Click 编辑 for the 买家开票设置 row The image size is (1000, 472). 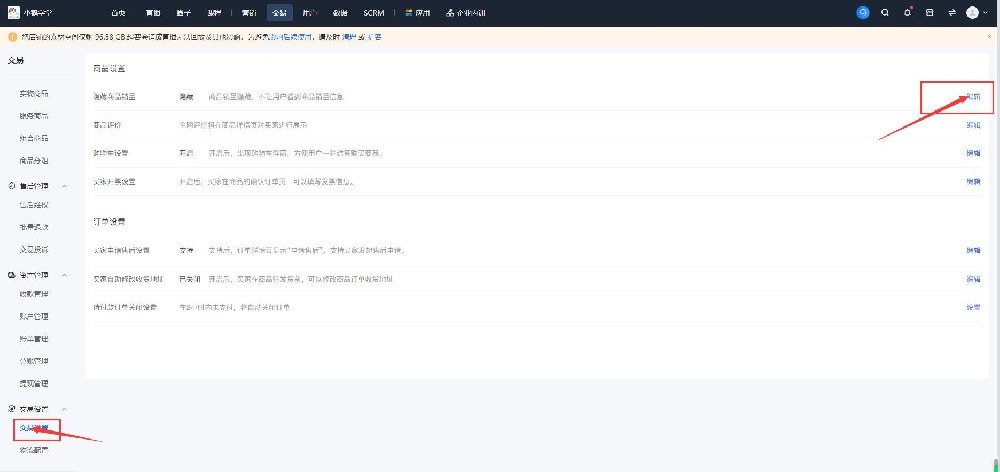[x=973, y=182]
